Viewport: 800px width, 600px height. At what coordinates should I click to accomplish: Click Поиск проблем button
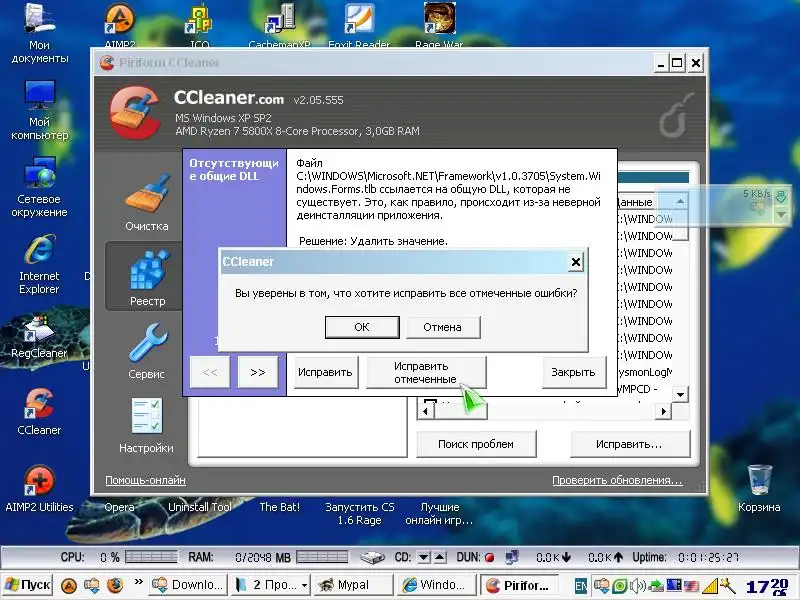476,444
